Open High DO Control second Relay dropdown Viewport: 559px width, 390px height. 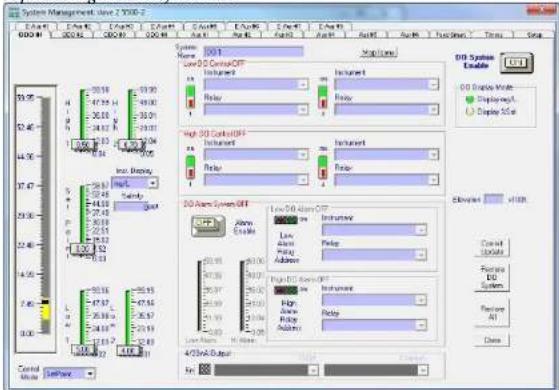click(x=433, y=180)
